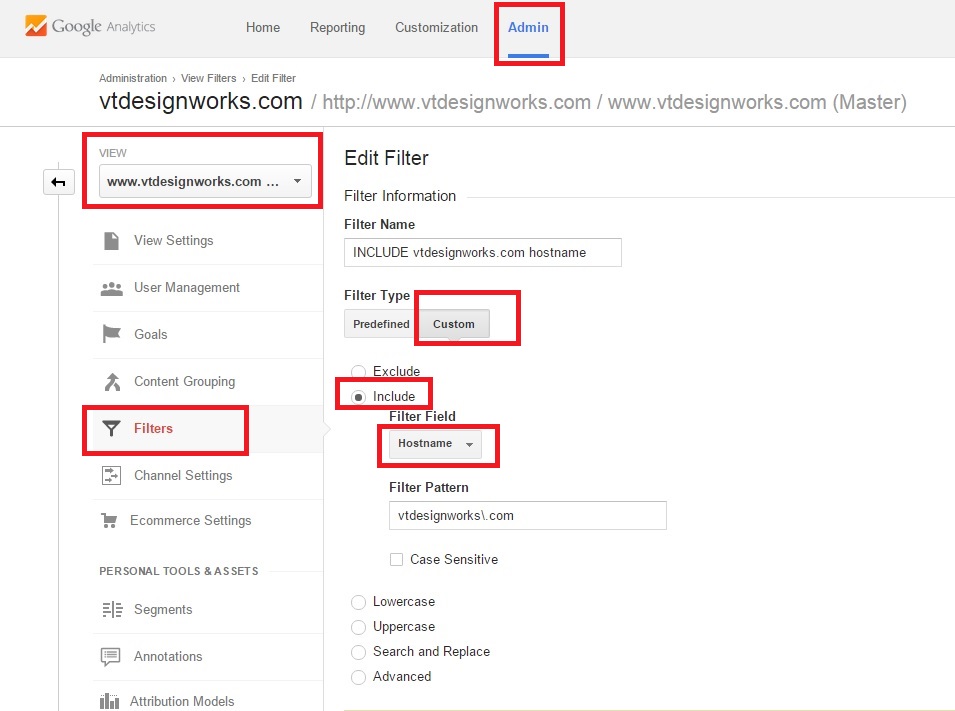This screenshot has height=711, width=955.
Task: Select the Exclude radio button
Action: [358, 372]
